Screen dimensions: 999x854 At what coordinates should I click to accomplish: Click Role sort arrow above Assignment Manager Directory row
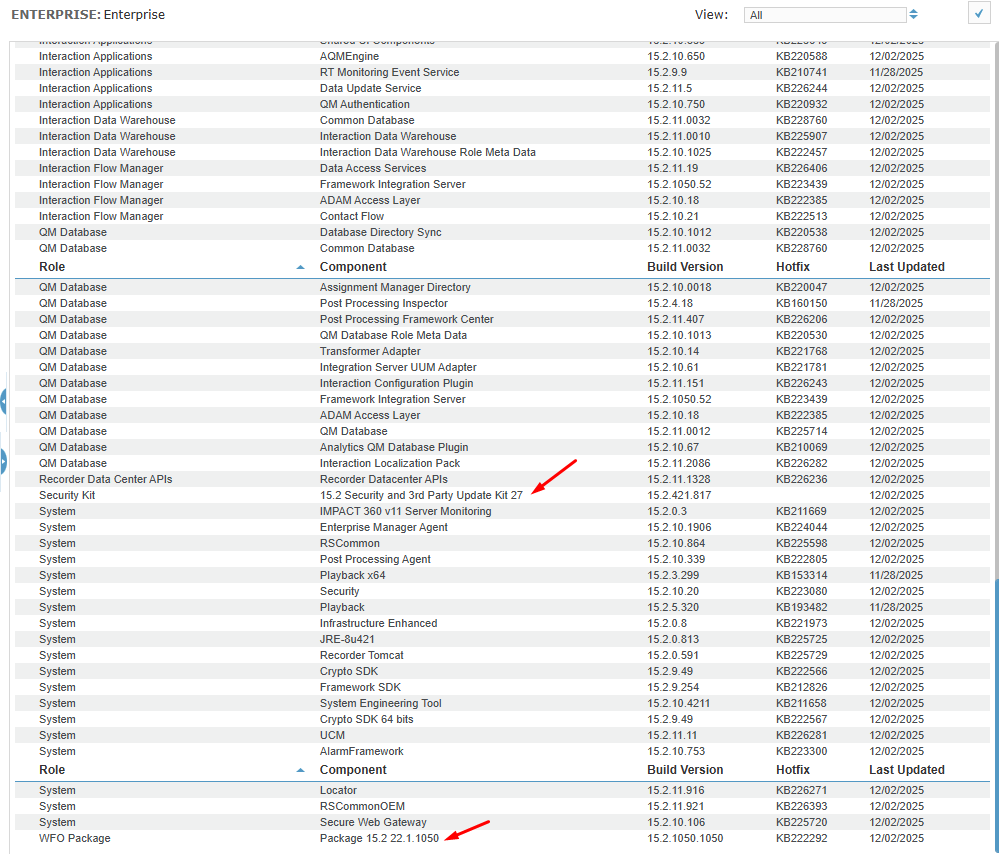(x=301, y=268)
